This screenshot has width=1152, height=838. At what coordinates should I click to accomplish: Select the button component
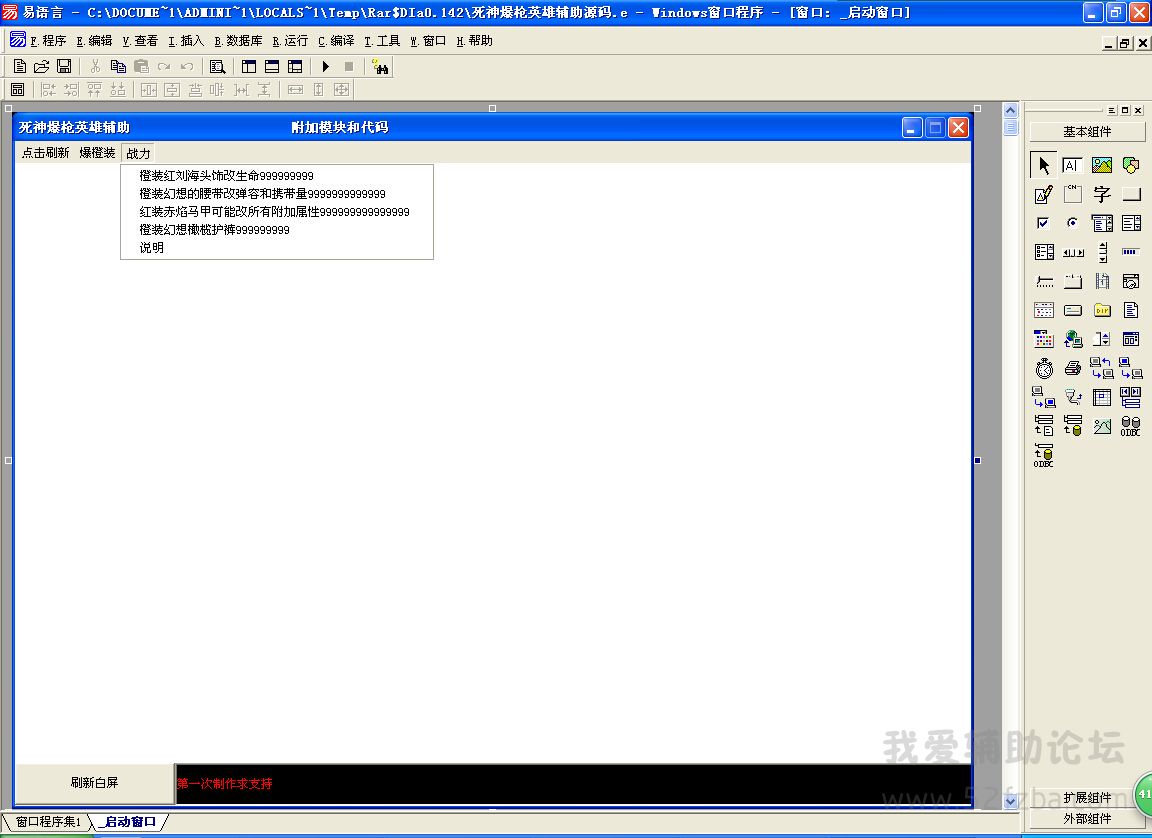pyautogui.click(x=1131, y=195)
